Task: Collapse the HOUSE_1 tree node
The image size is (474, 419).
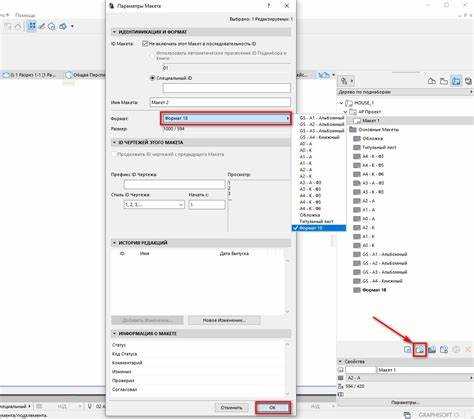Action: coord(341,103)
